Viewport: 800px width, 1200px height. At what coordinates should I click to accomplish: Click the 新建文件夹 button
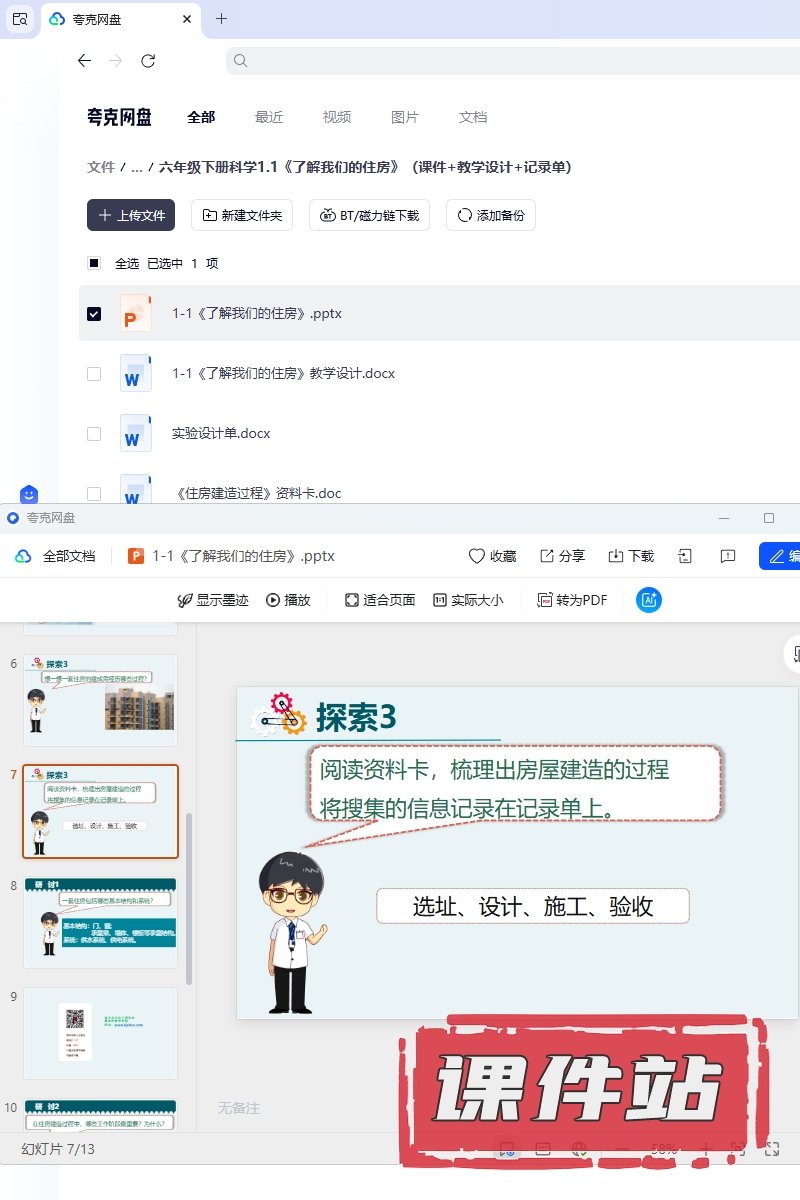pos(242,215)
